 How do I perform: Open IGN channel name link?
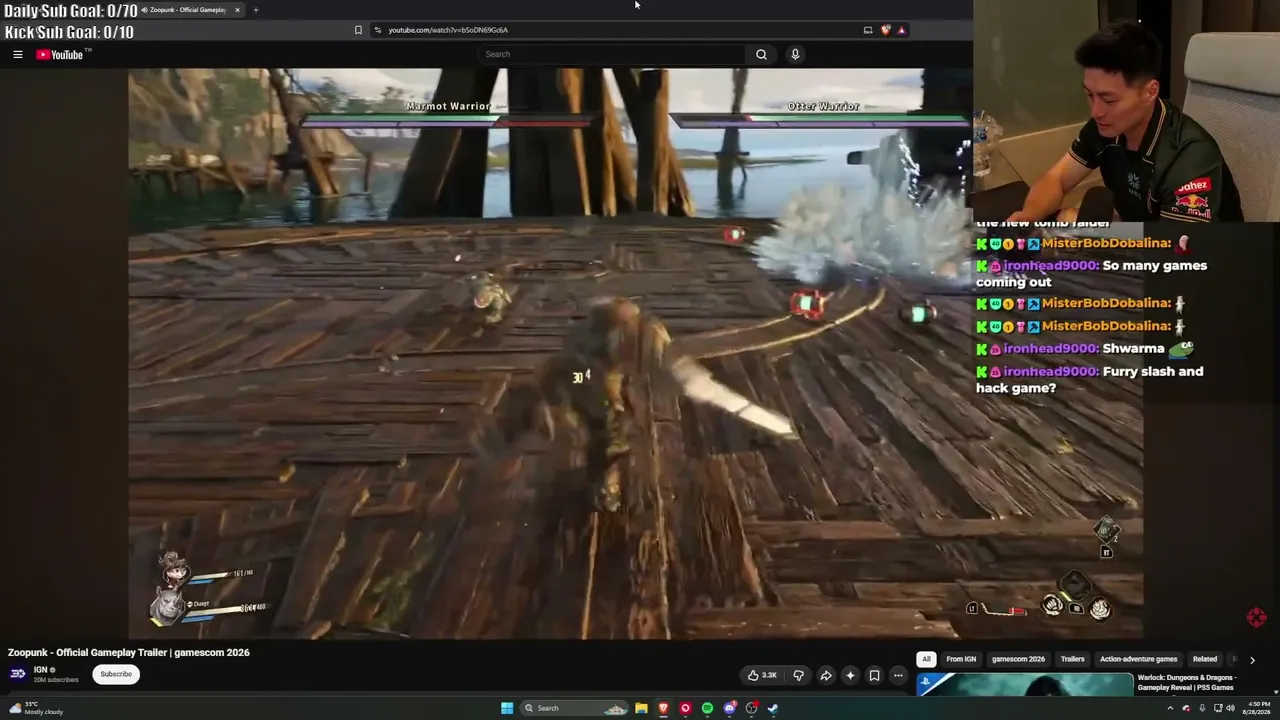pyautogui.click(x=41, y=670)
